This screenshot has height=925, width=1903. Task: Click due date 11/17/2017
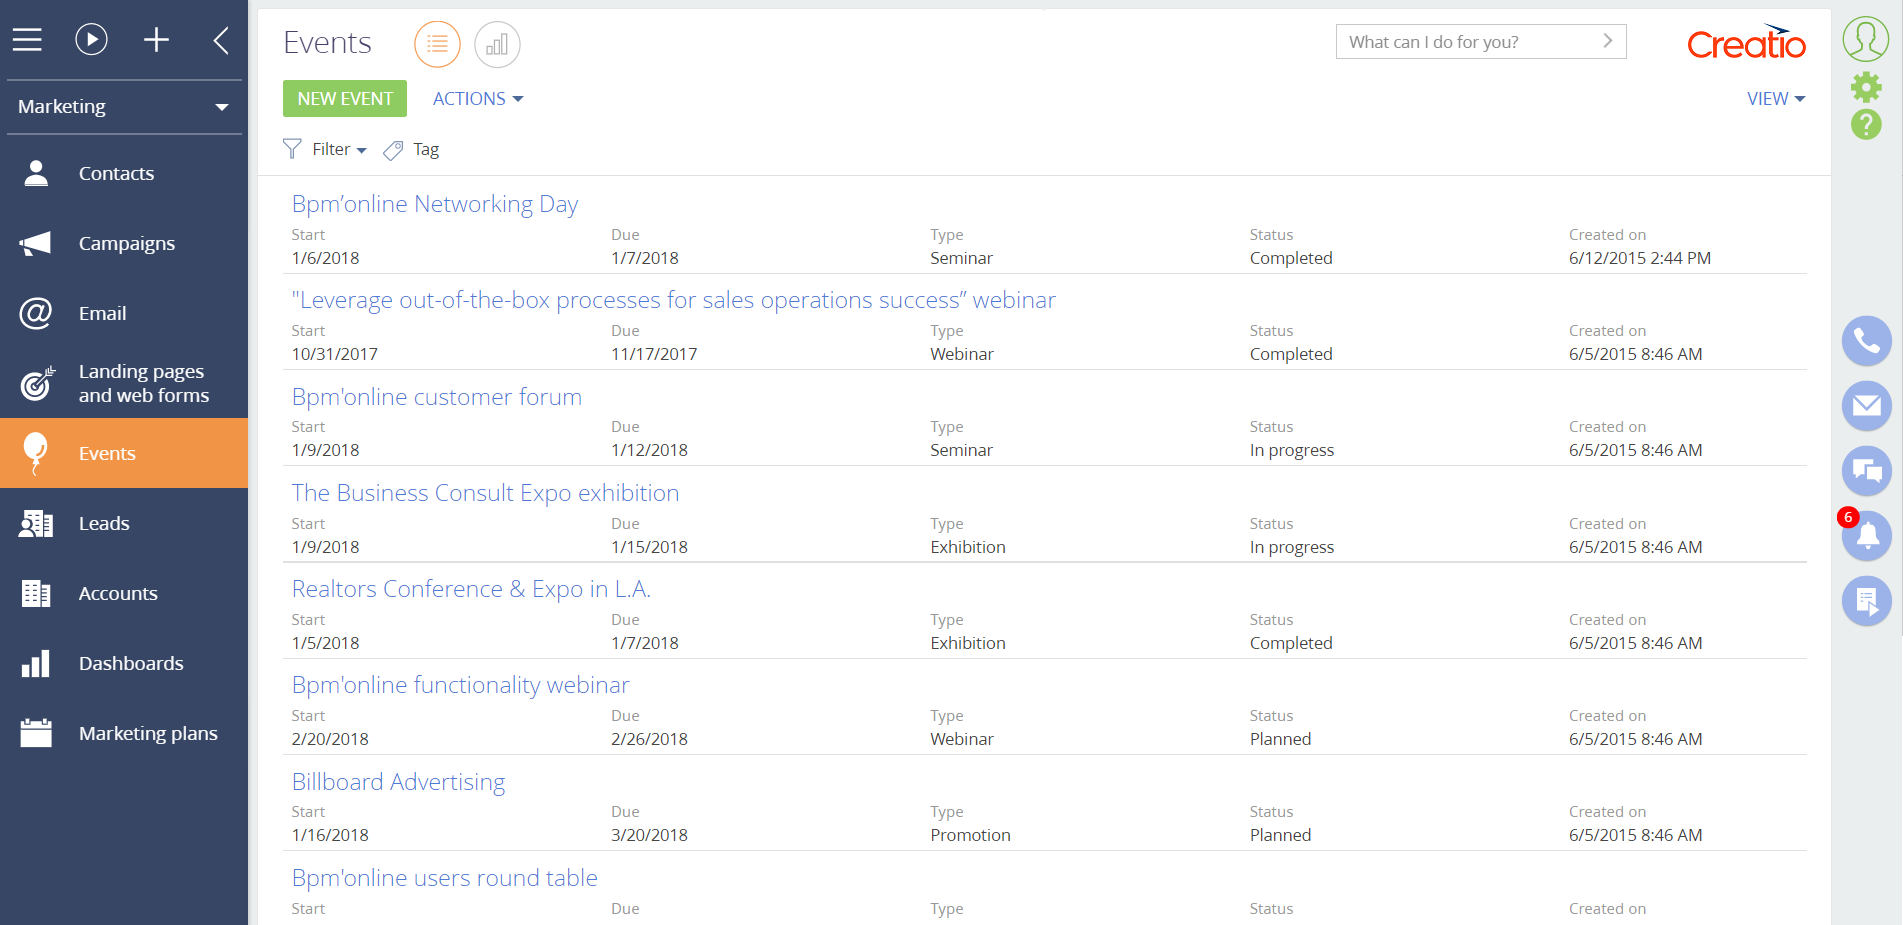coord(654,354)
